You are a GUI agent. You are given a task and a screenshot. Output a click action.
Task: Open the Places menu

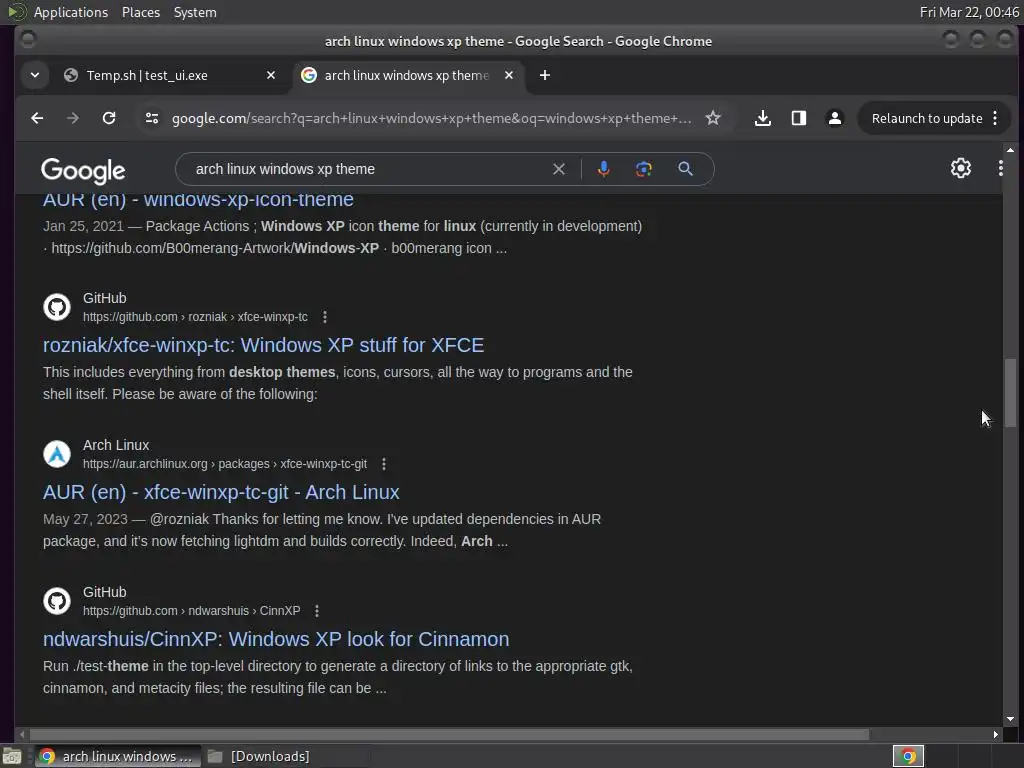point(141,12)
